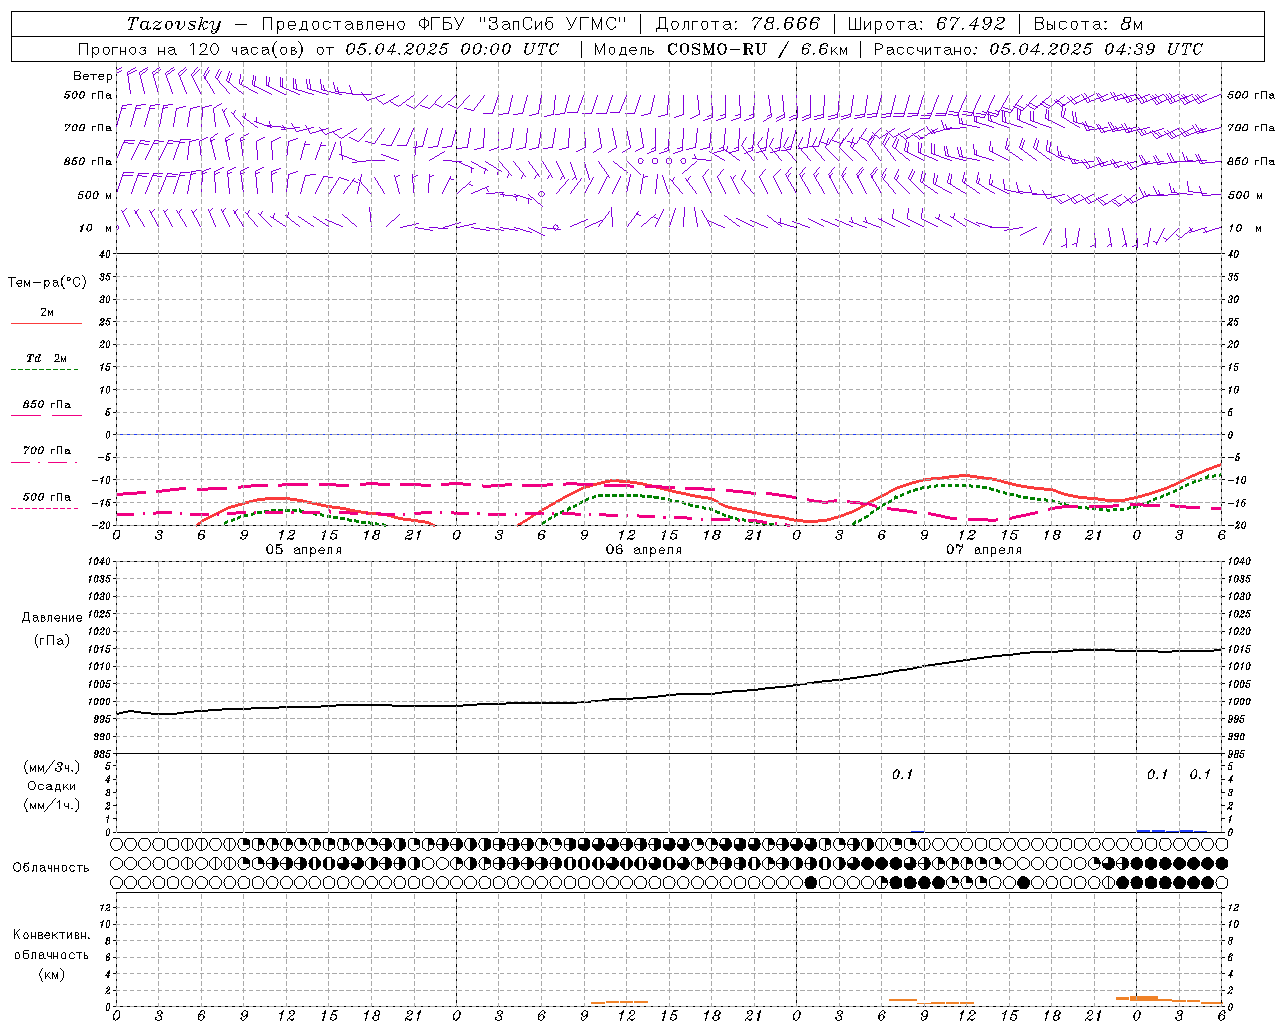Click the 'Высота: 8м' elevation text
The height and width of the screenshot is (1024, 1280).
(x=1088, y=24)
